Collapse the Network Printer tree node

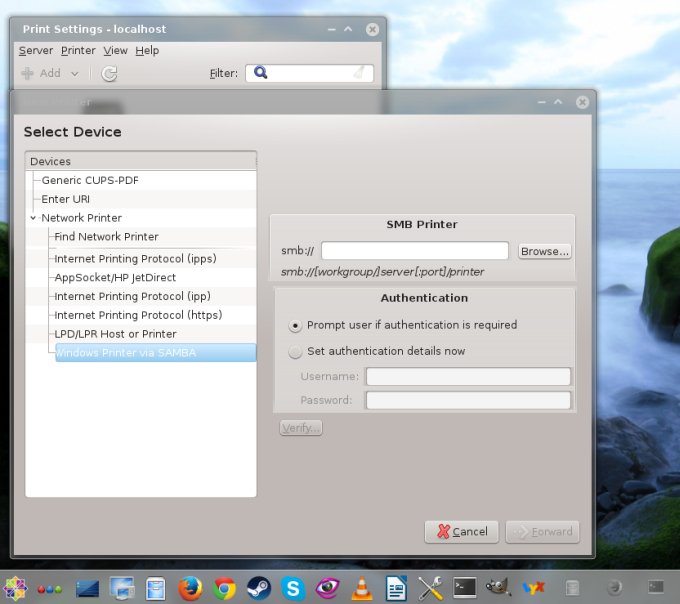point(33,218)
